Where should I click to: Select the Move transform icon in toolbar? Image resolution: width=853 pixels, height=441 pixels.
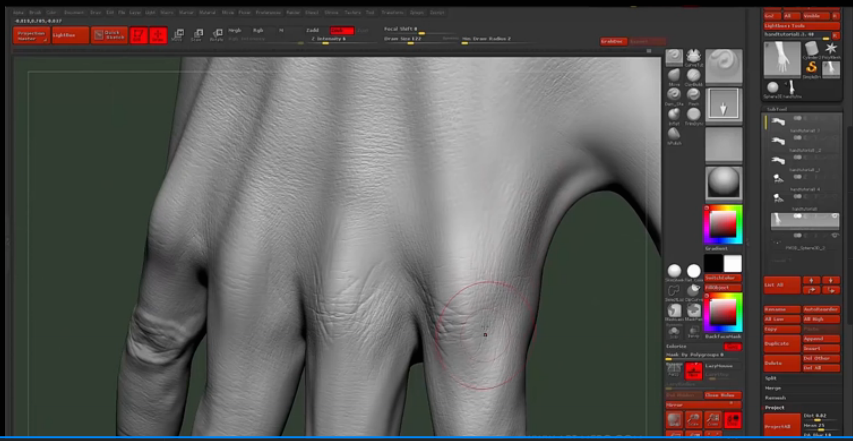pyautogui.click(x=177, y=35)
